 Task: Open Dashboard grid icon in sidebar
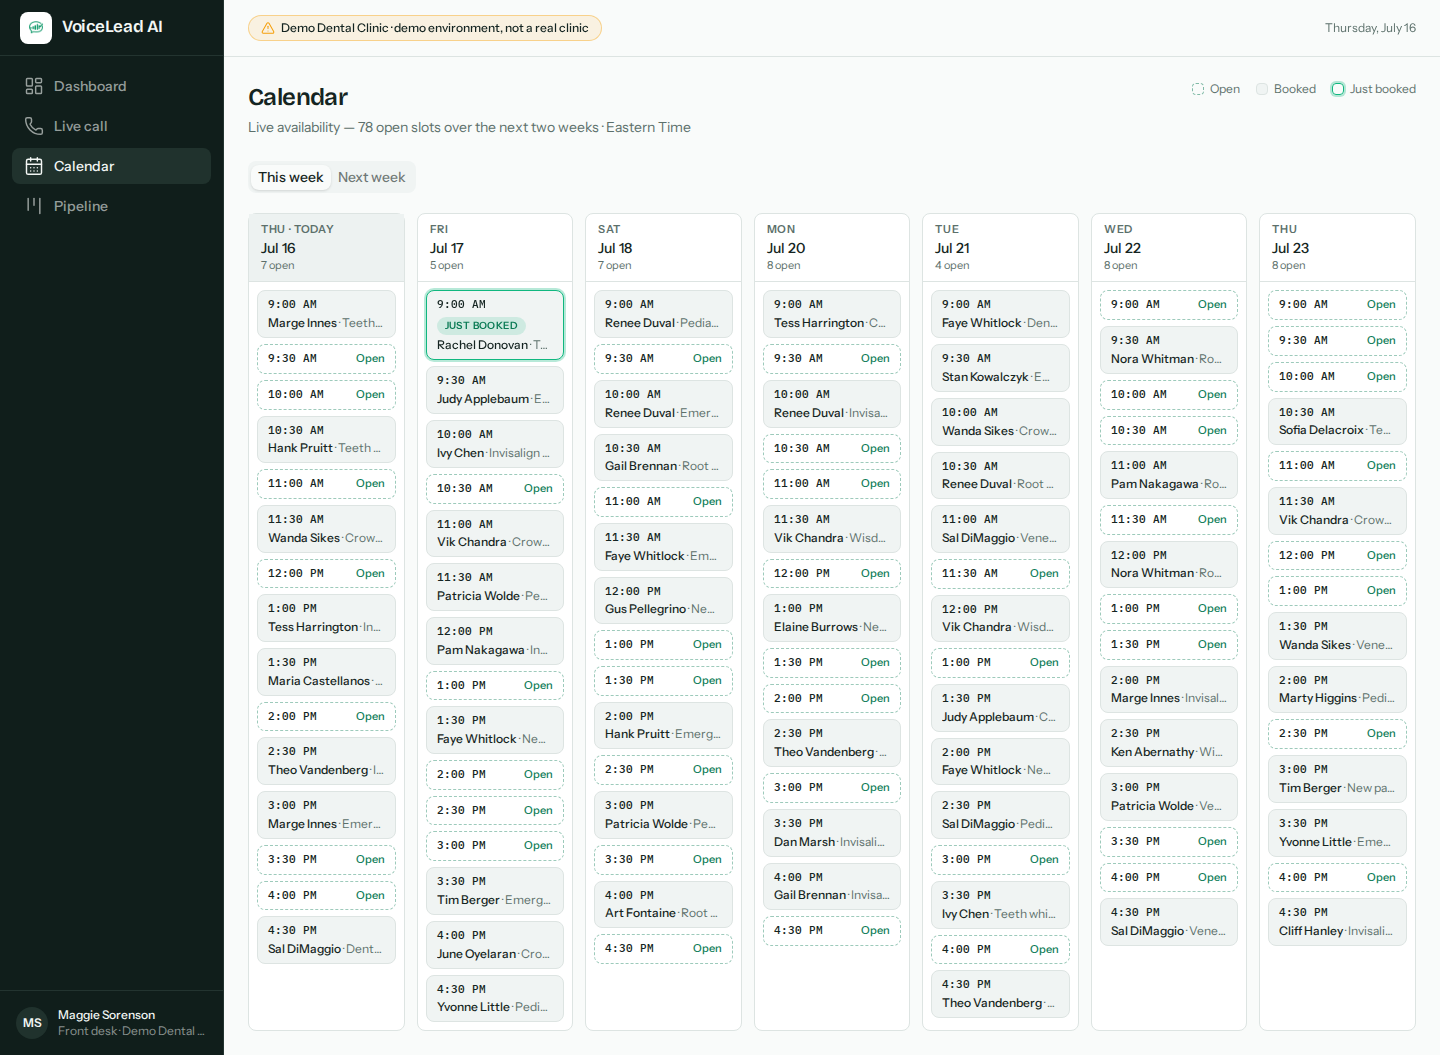pyautogui.click(x=34, y=86)
